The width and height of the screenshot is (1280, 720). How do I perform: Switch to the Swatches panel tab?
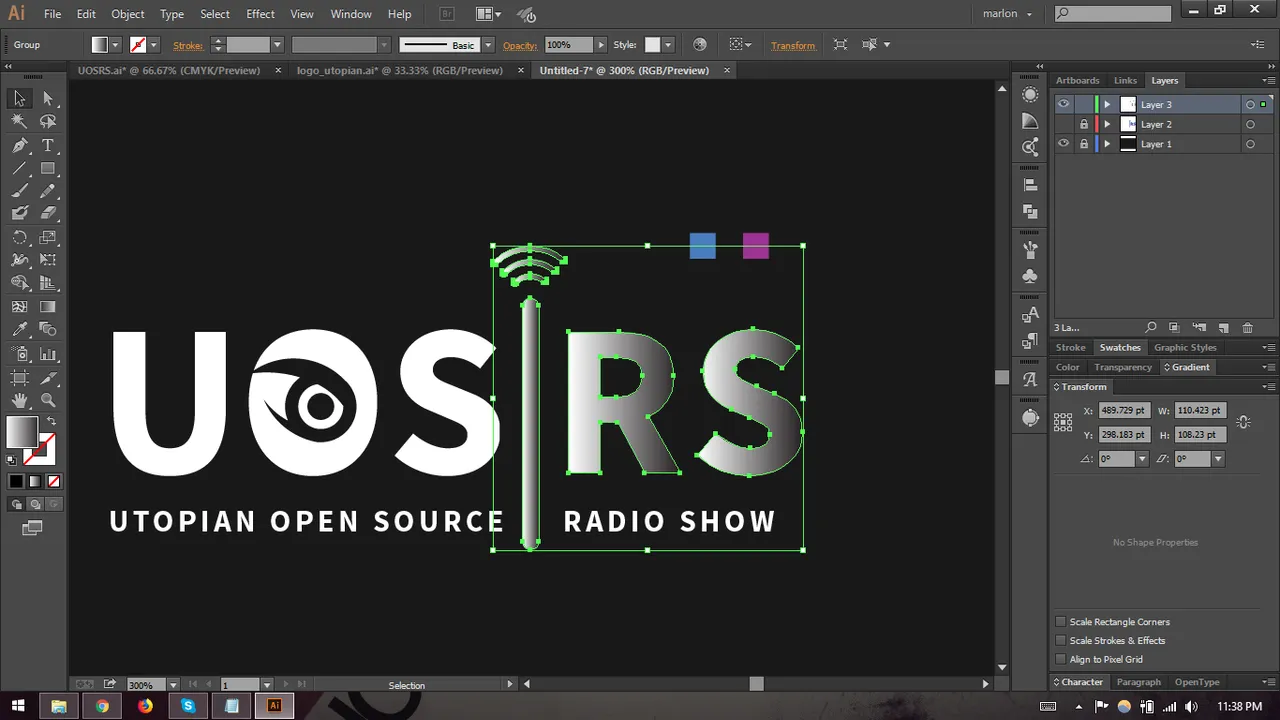click(1120, 347)
